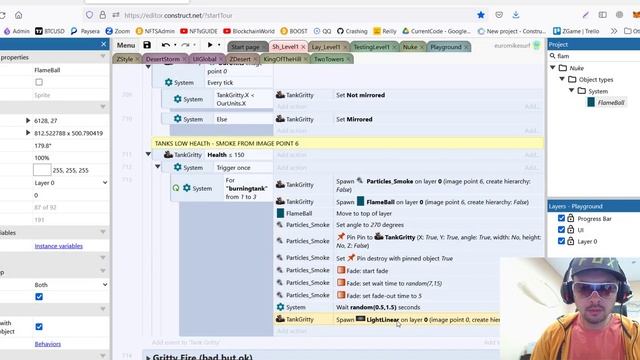Toggle lock on Progress Bar layer
Image resolution: width=640 pixels, height=360 pixels.
click(571, 218)
